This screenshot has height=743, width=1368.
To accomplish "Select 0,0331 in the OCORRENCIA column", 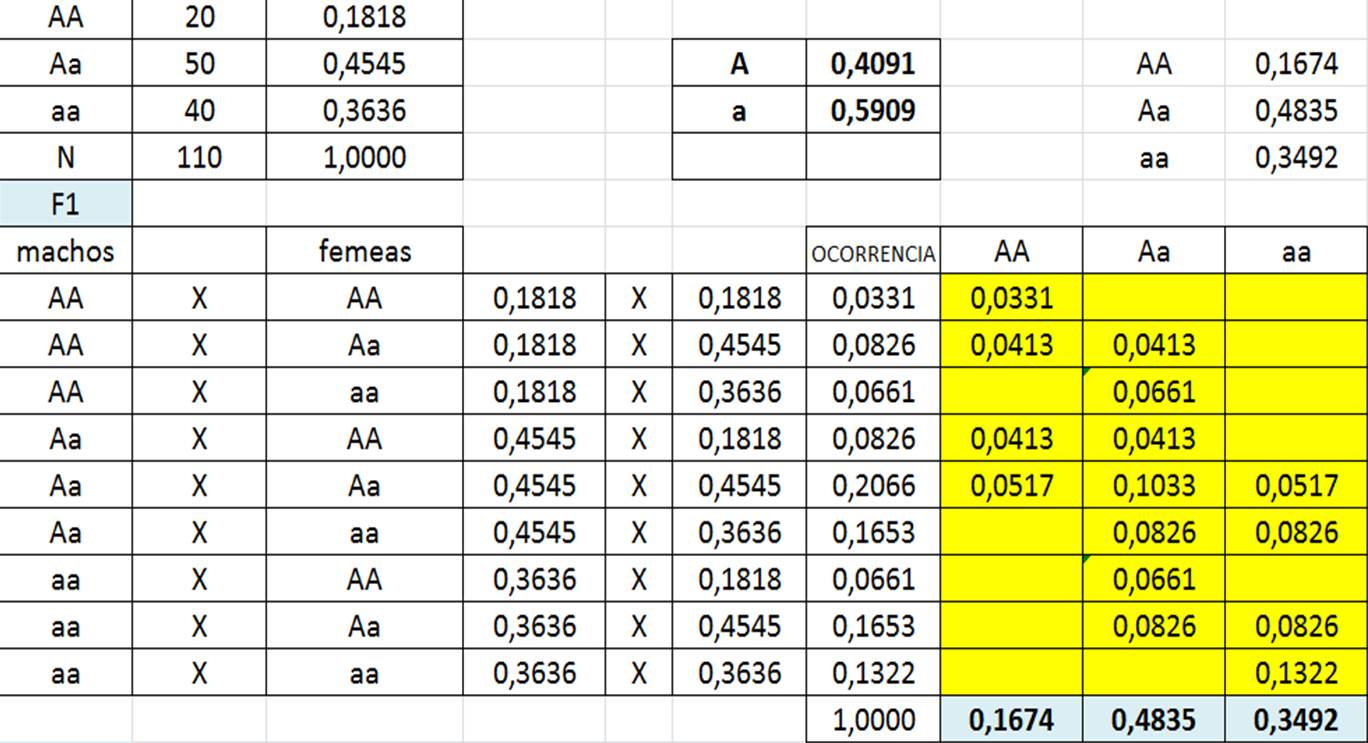I will tap(874, 298).
